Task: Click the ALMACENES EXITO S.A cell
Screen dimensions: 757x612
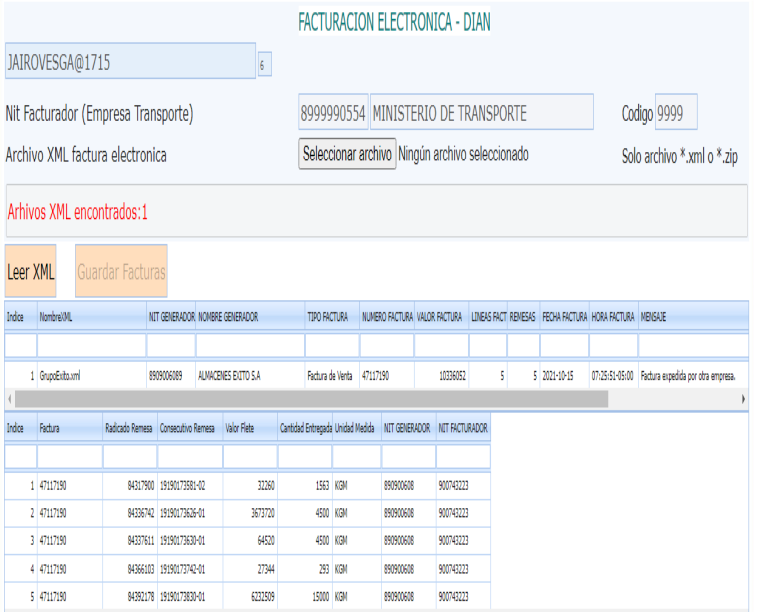Action: point(250,376)
